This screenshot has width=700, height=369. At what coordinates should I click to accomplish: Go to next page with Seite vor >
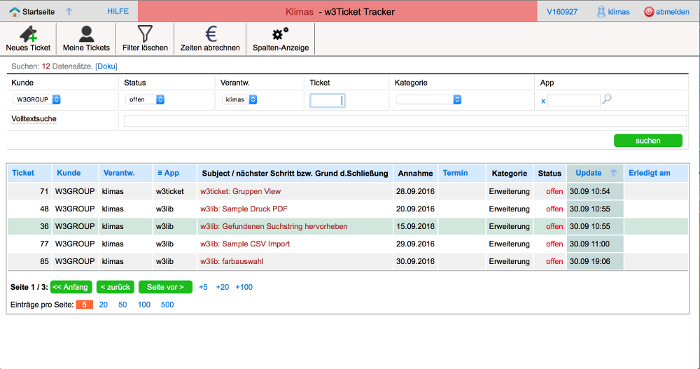166,287
